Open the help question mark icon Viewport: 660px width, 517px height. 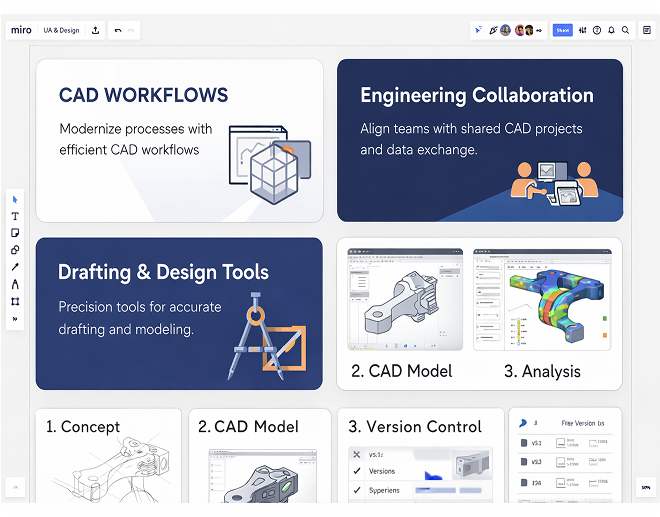(597, 30)
